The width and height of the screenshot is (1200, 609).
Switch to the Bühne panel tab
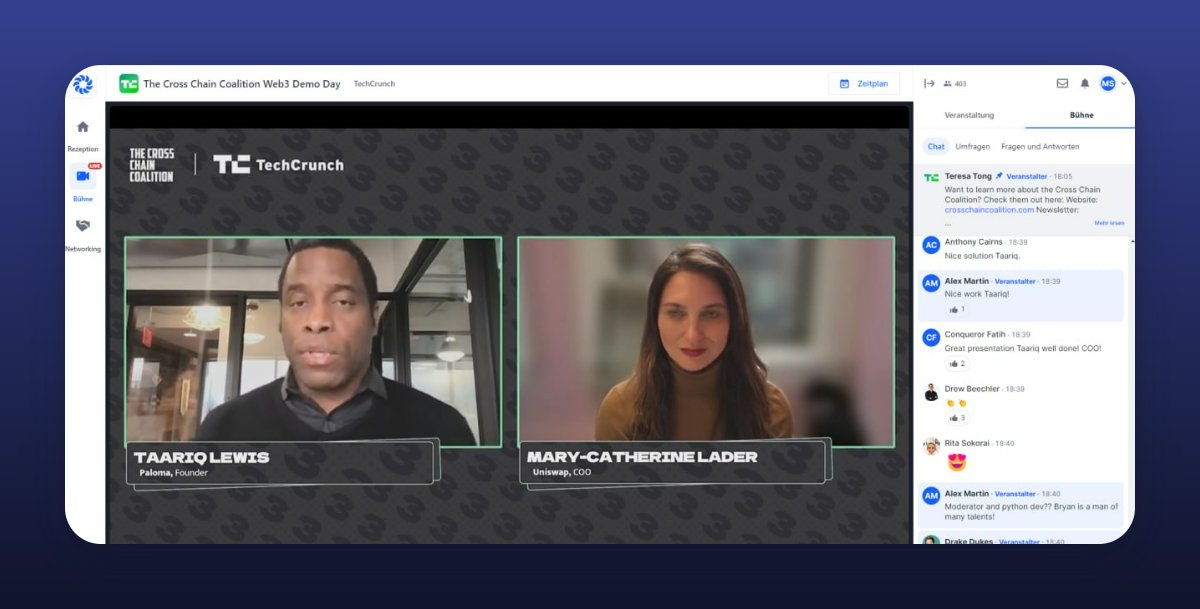(1081, 115)
